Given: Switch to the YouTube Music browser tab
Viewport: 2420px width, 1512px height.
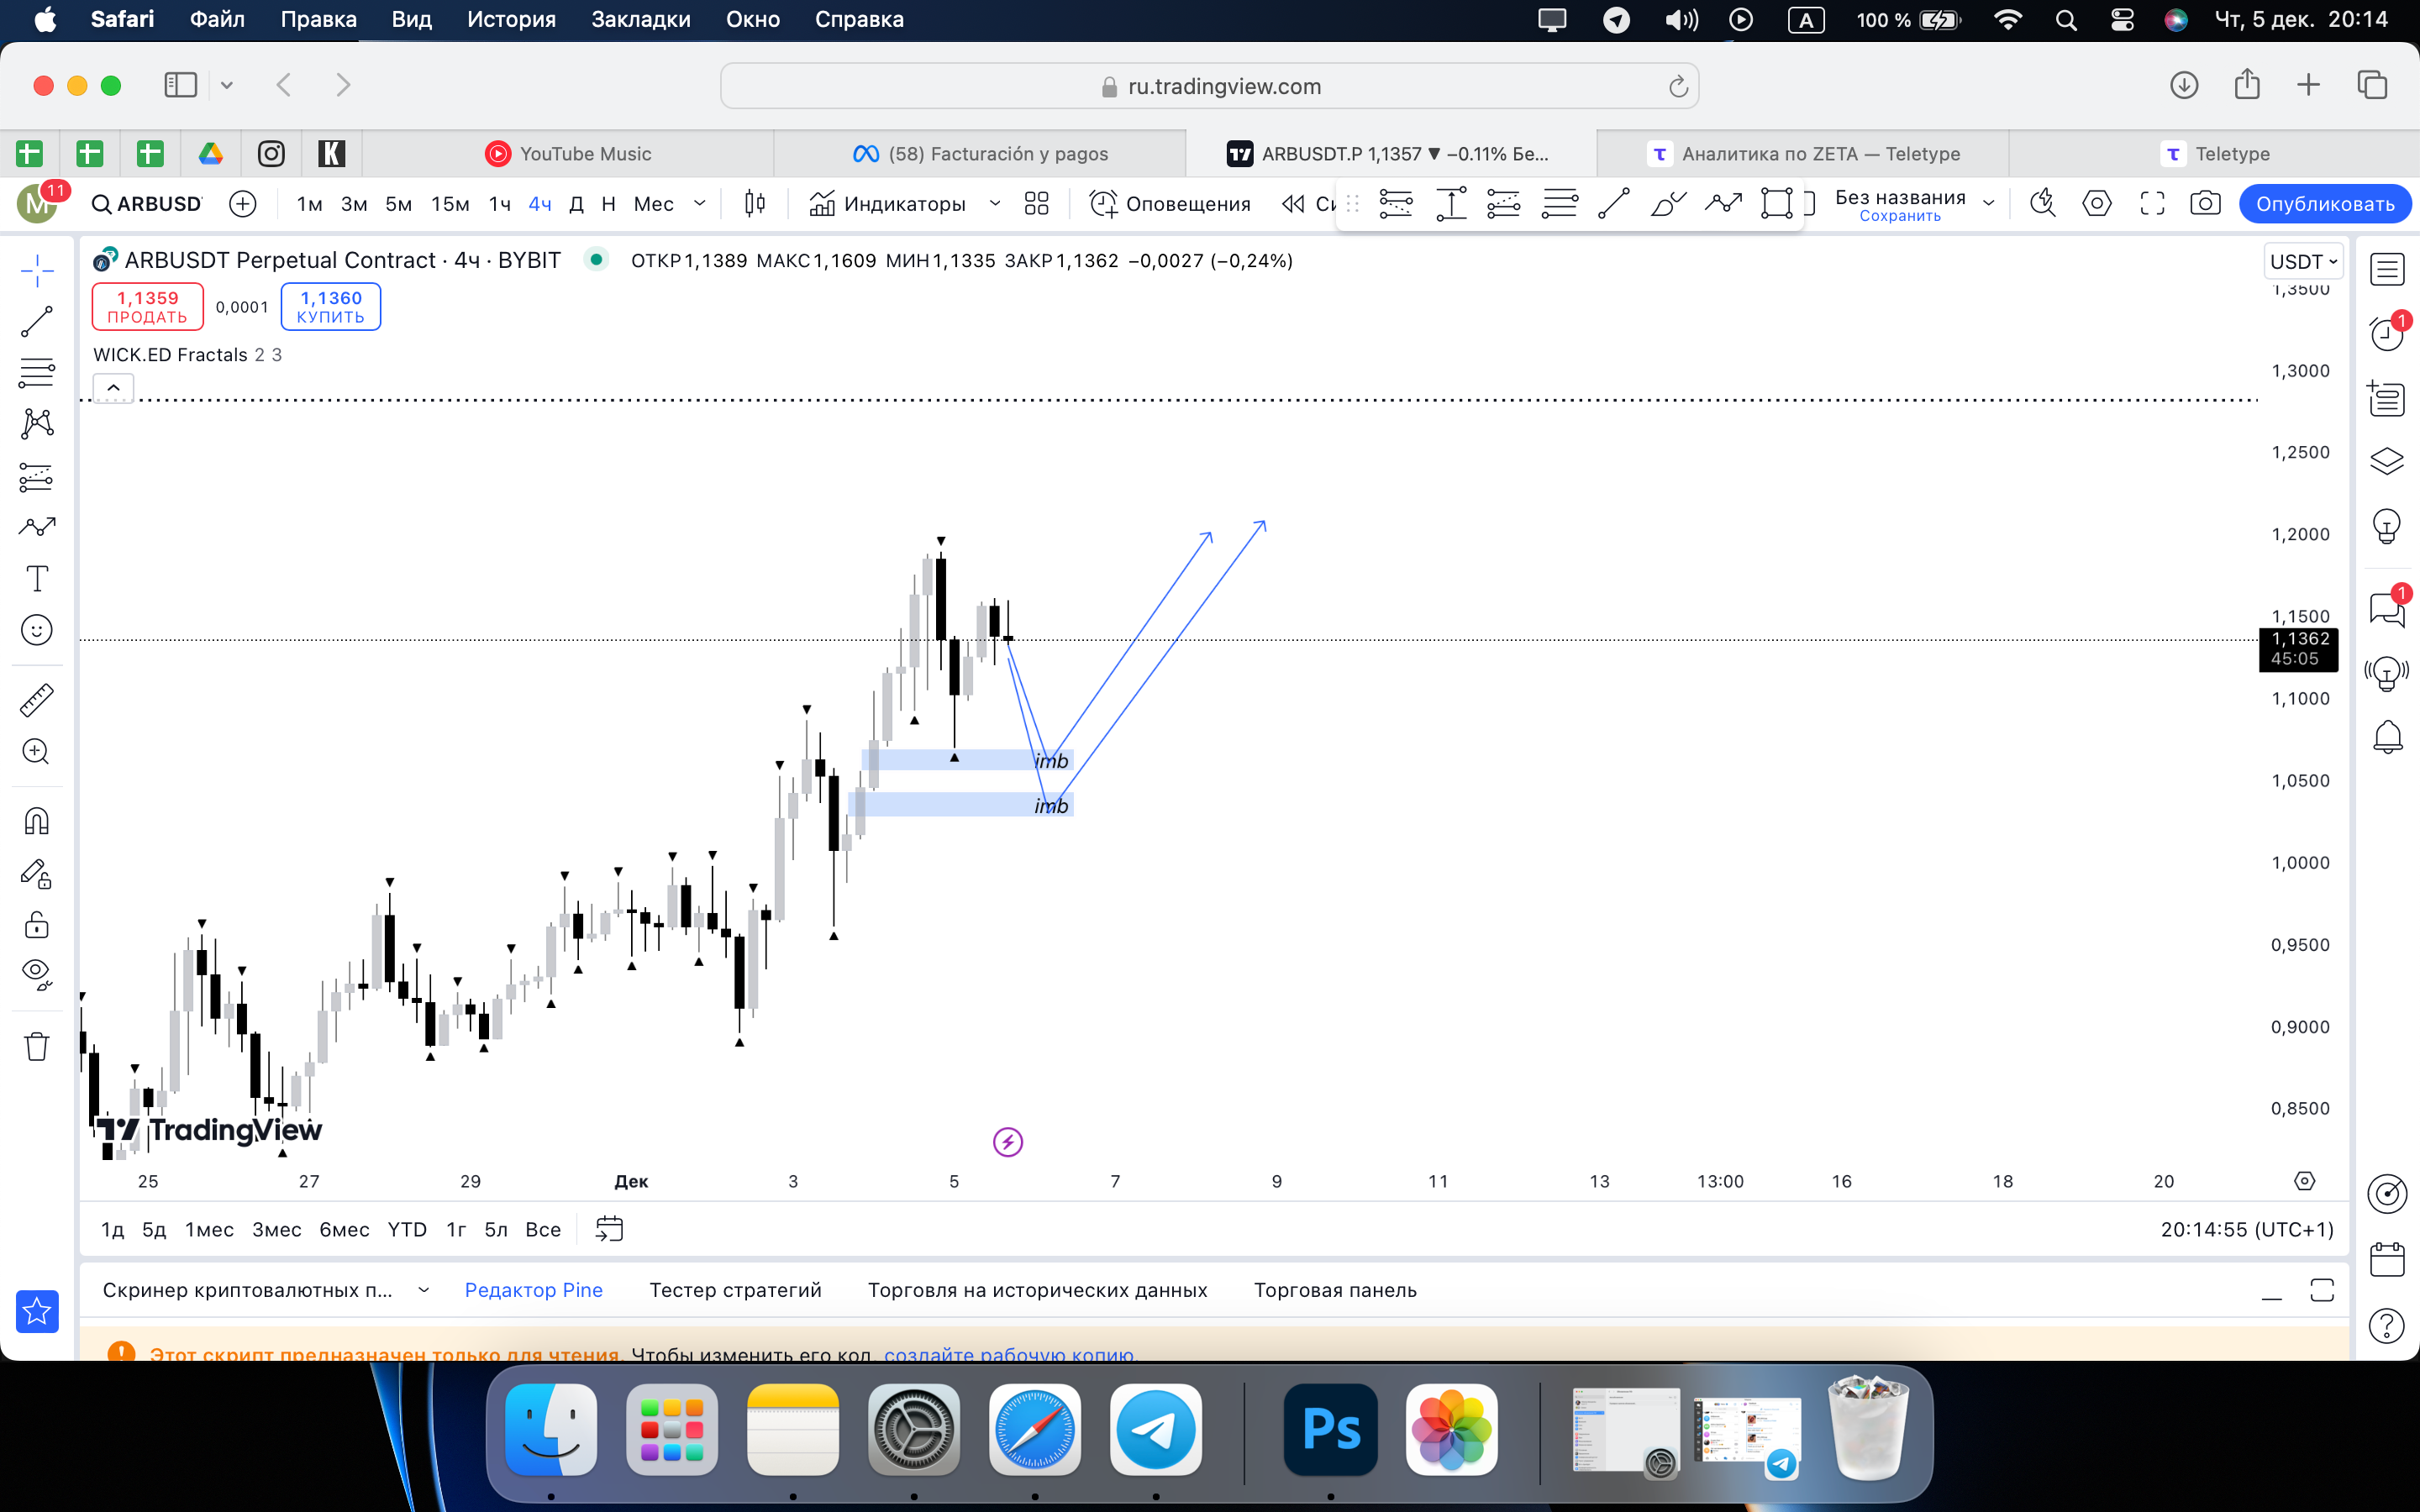Looking at the screenshot, I should pos(568,154).
